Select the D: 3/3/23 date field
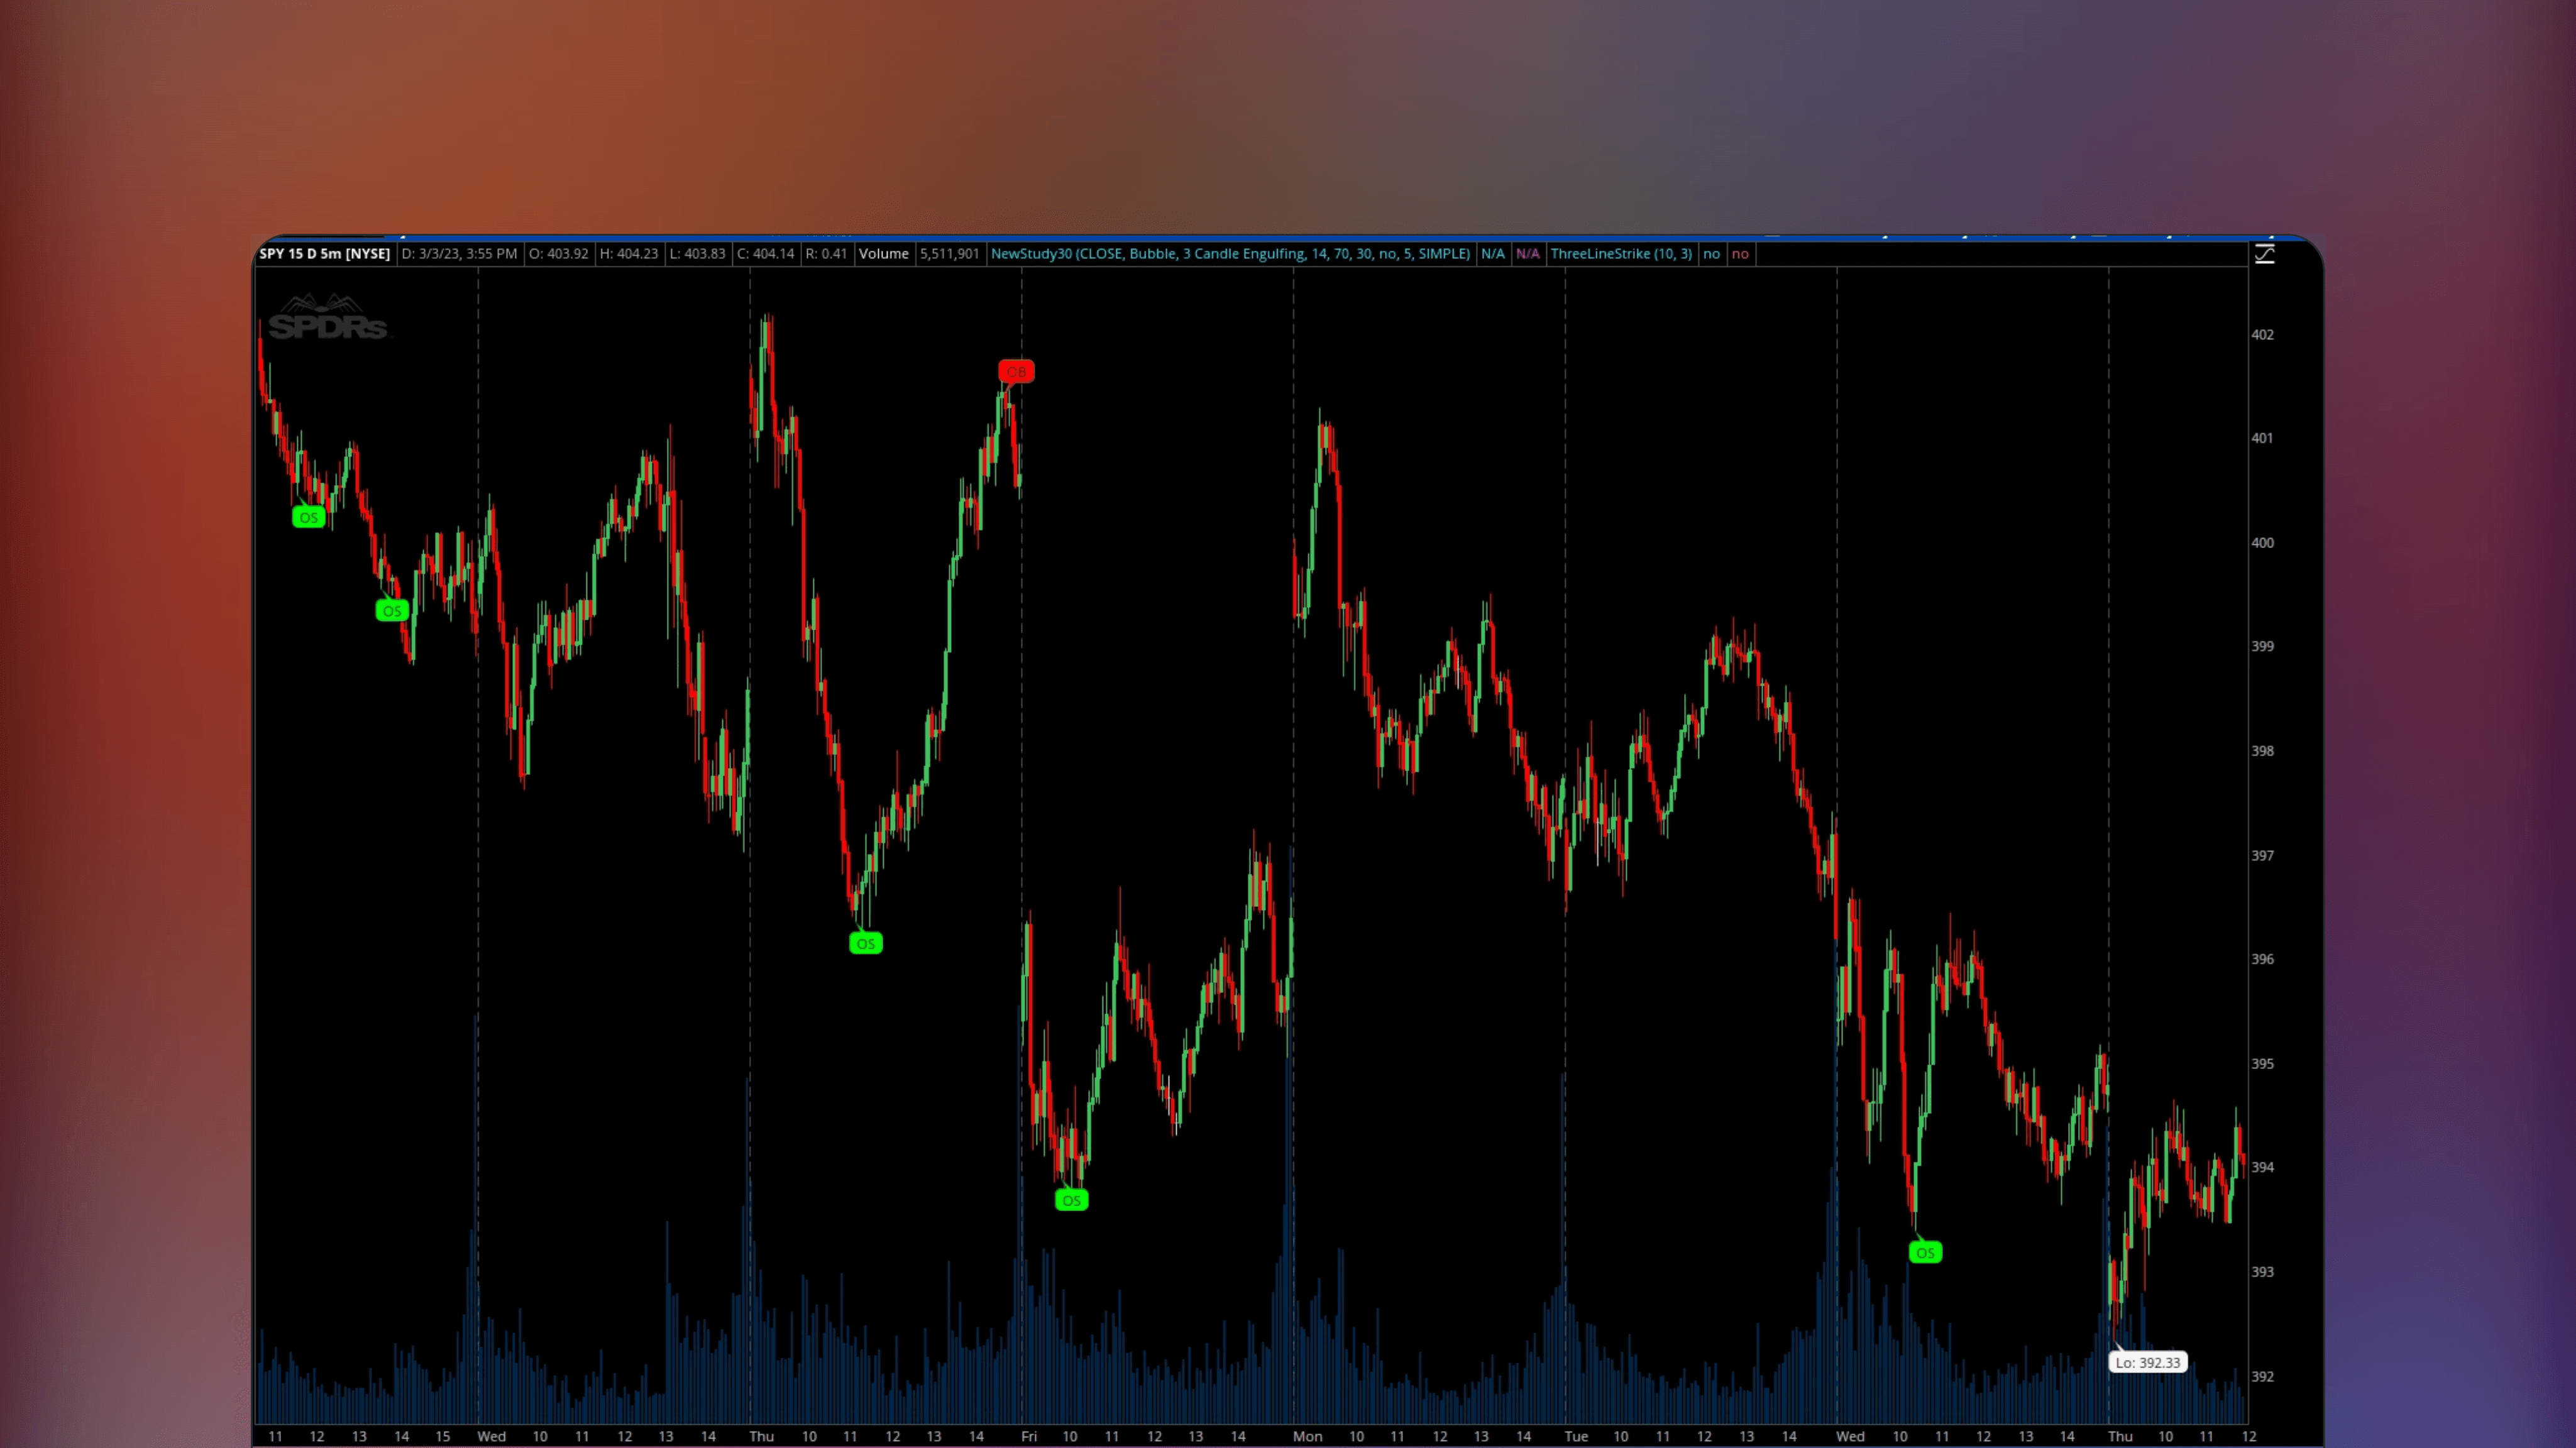 [459, 254]
